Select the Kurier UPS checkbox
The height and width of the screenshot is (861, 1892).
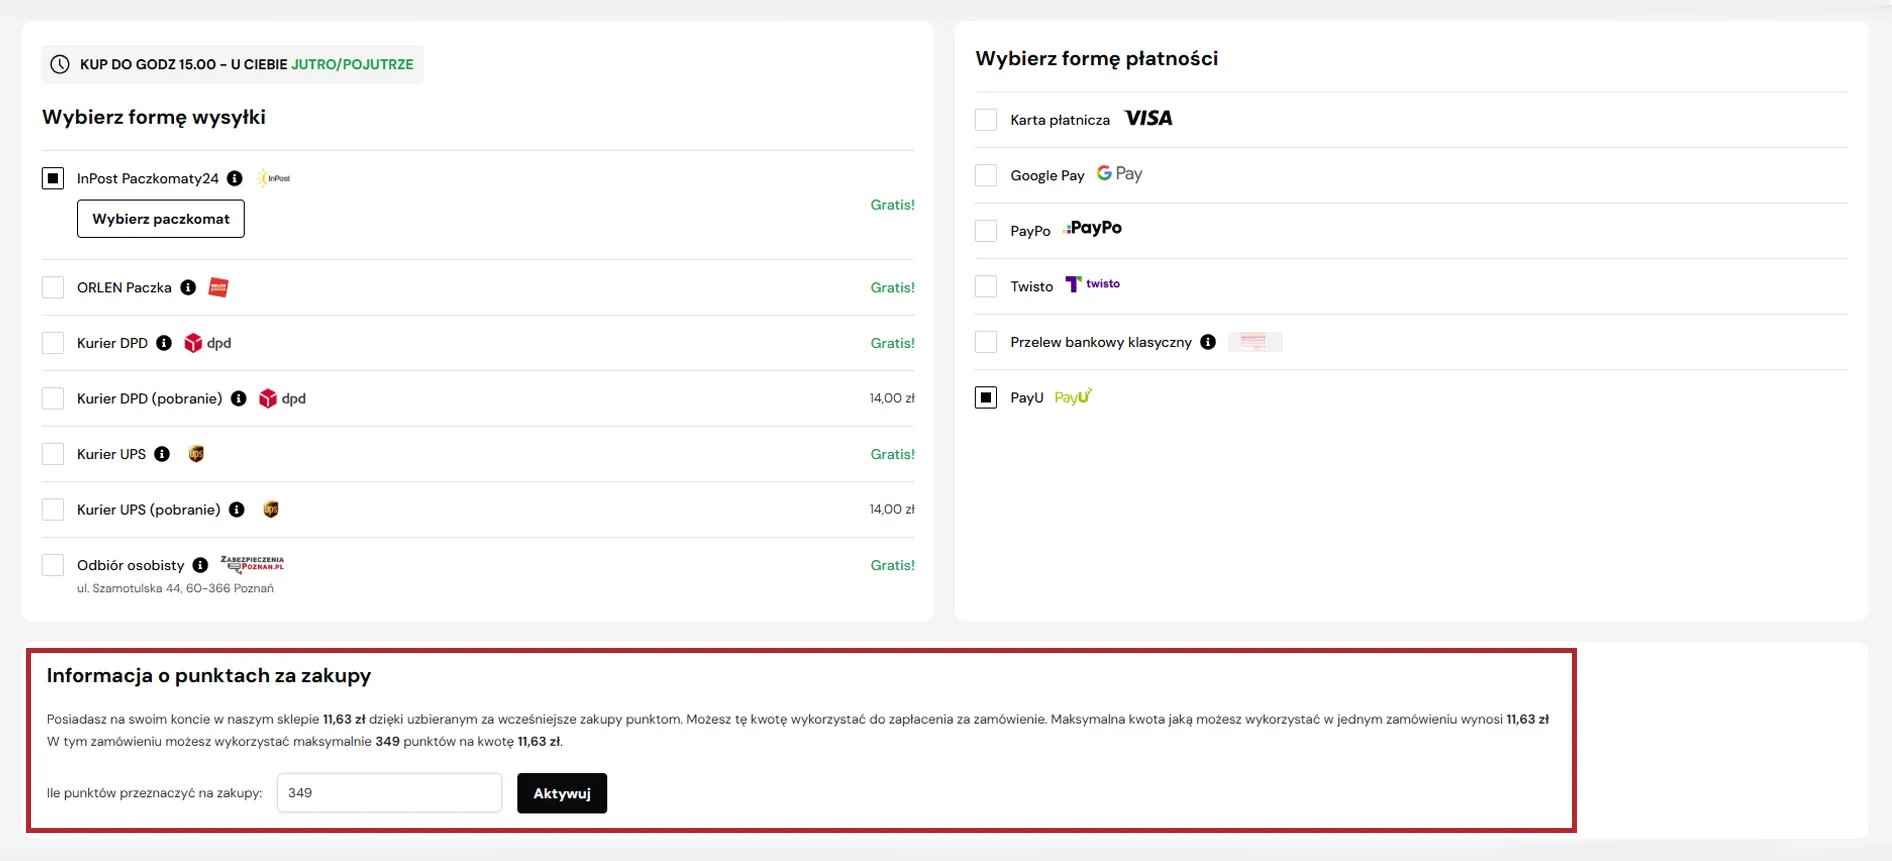53,454
